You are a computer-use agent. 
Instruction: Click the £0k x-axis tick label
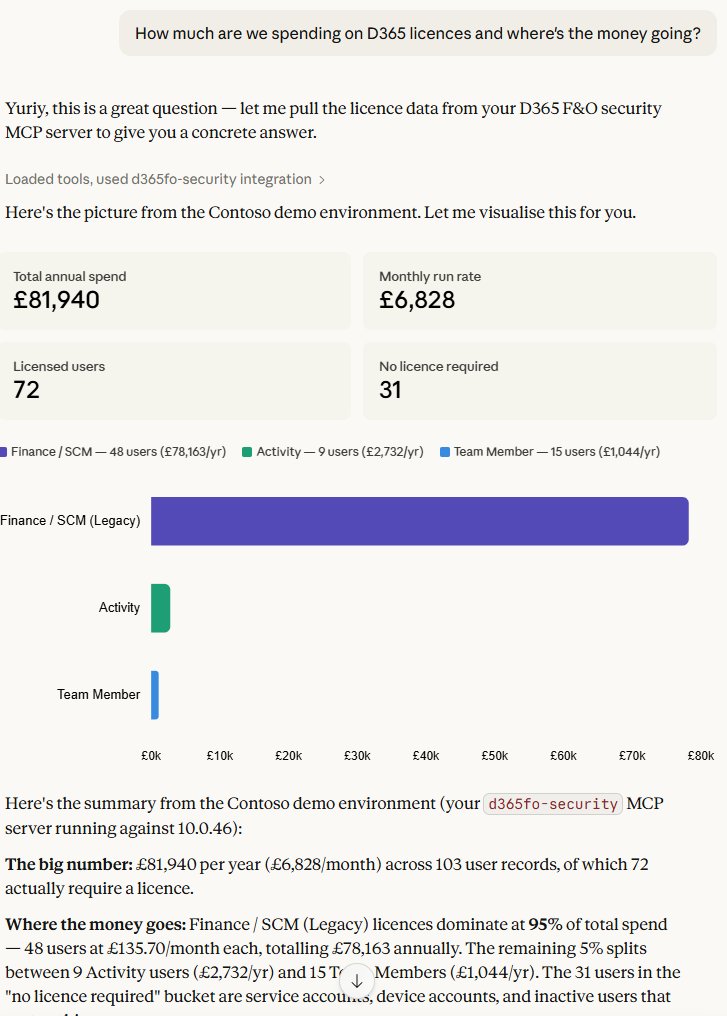[151, 756]
